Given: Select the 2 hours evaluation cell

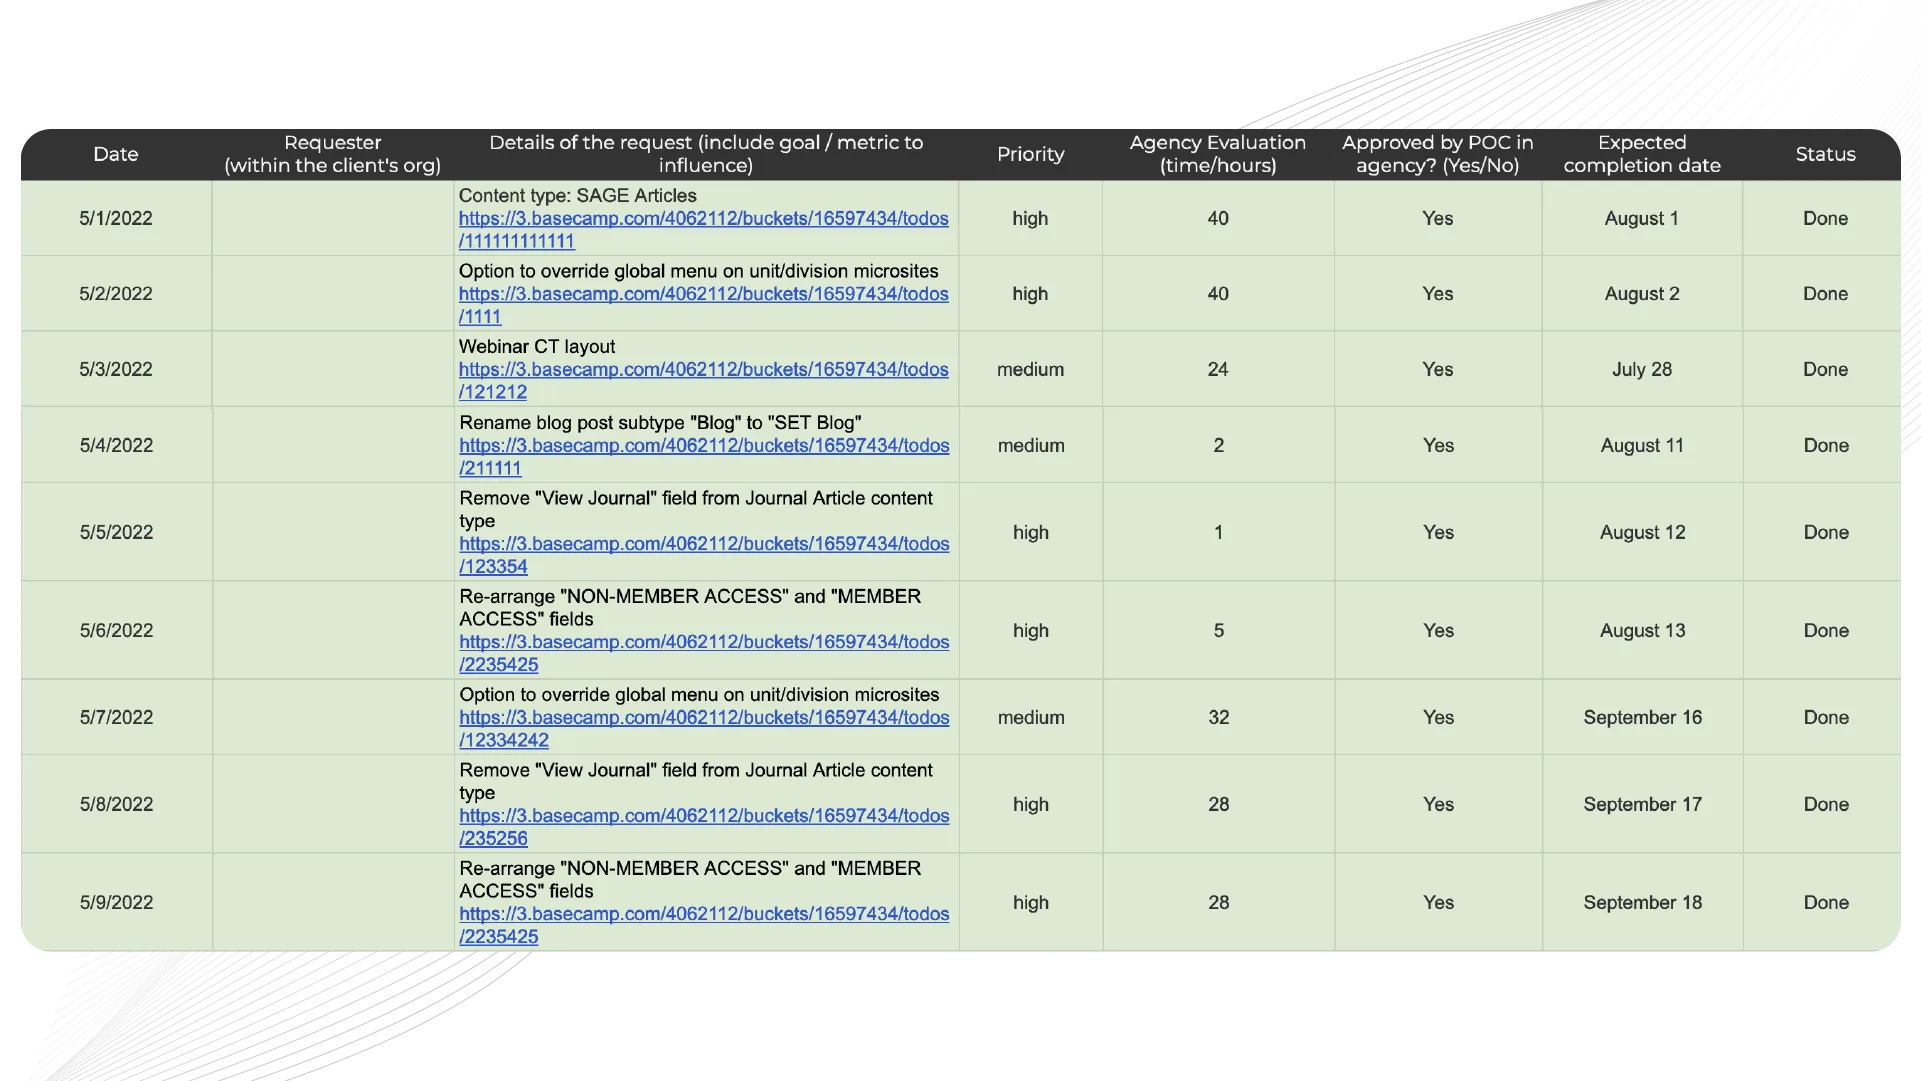Looking at the screenshot, I should pyautogui.click(x=1218, y=445).
